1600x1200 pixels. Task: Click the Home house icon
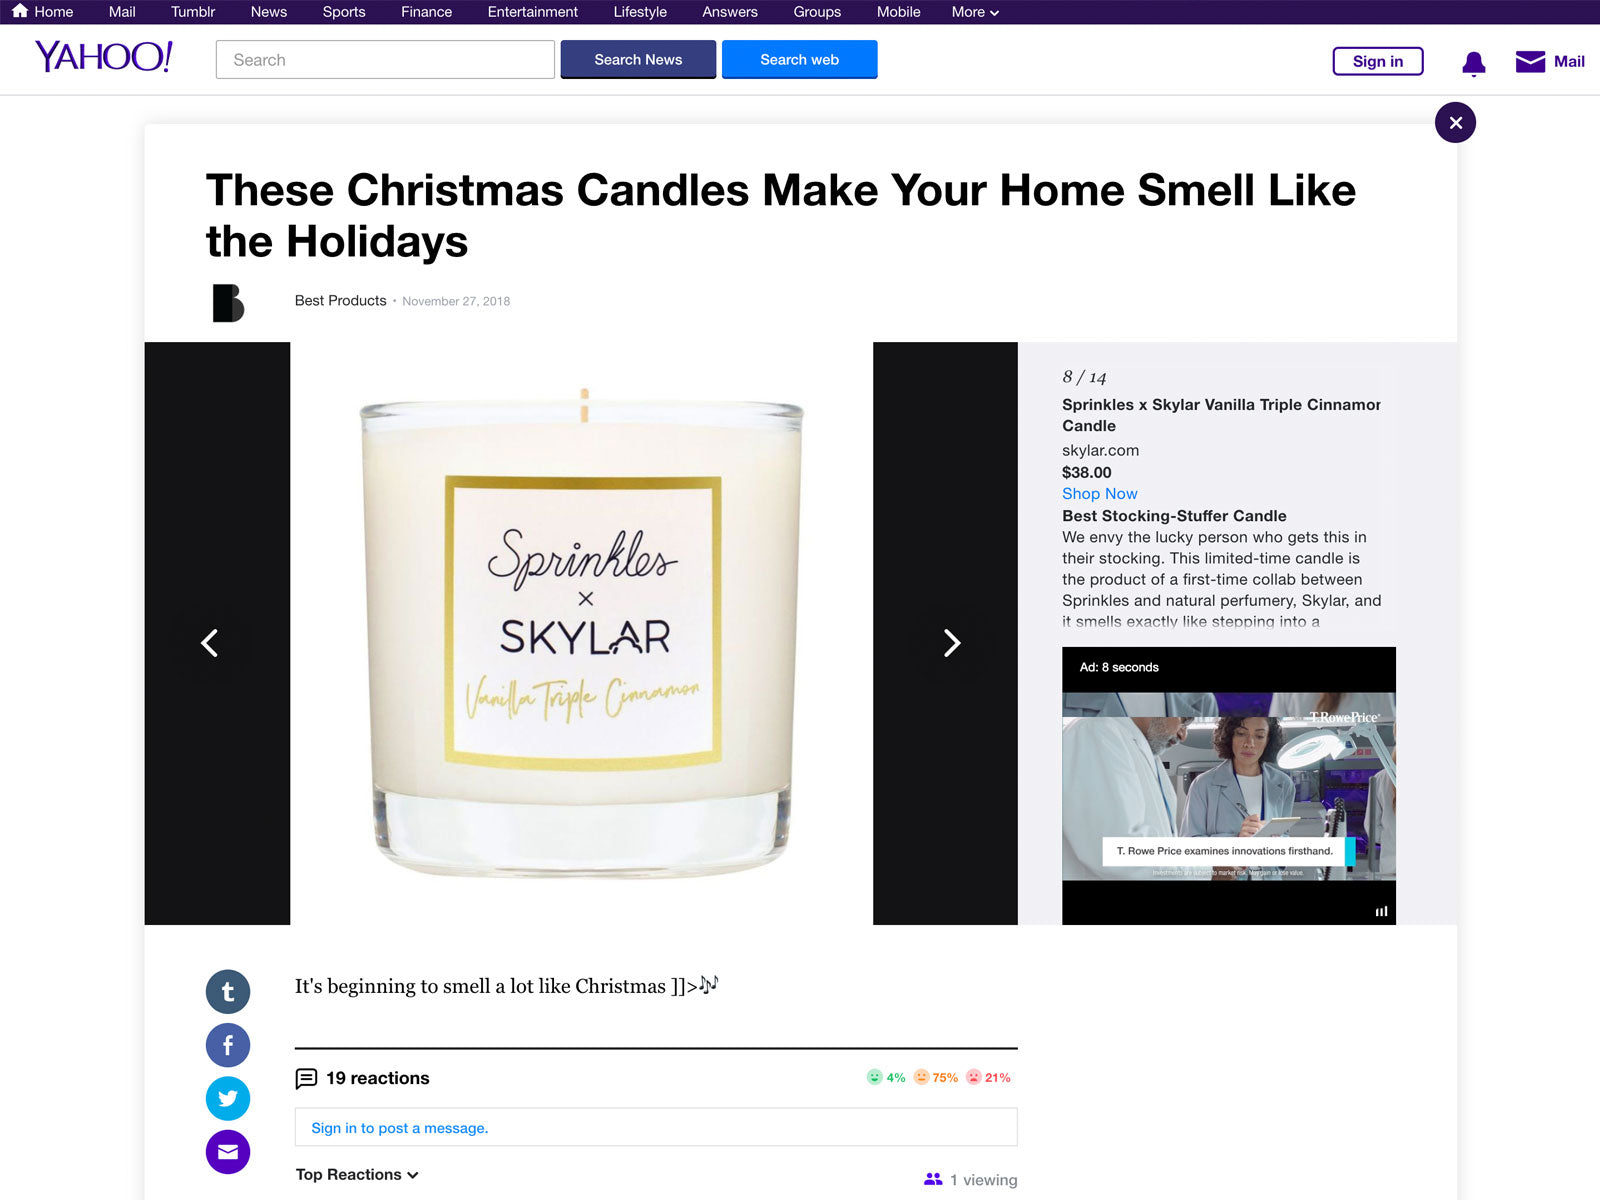20,11
